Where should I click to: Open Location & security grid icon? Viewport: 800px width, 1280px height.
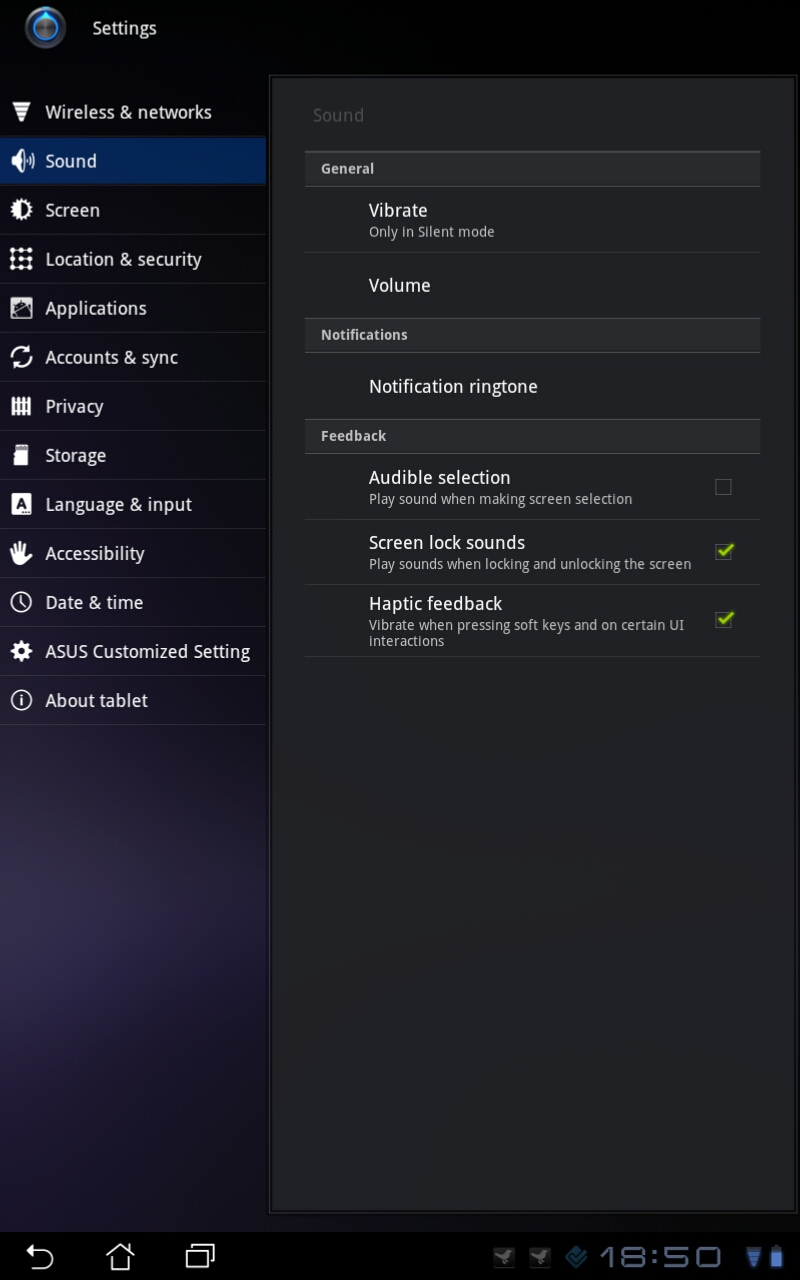click(21, 259)
